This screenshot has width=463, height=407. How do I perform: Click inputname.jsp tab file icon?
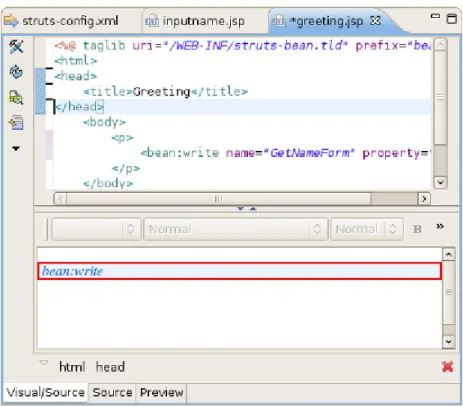[152, 21]
